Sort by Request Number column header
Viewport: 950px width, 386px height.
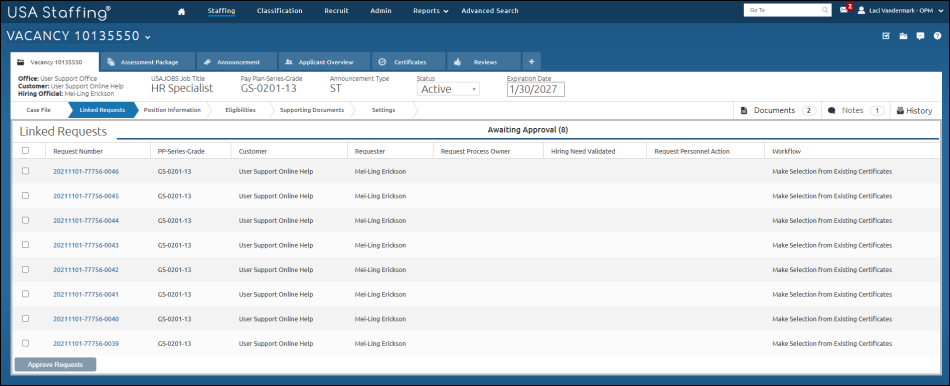tap(78, 151)
